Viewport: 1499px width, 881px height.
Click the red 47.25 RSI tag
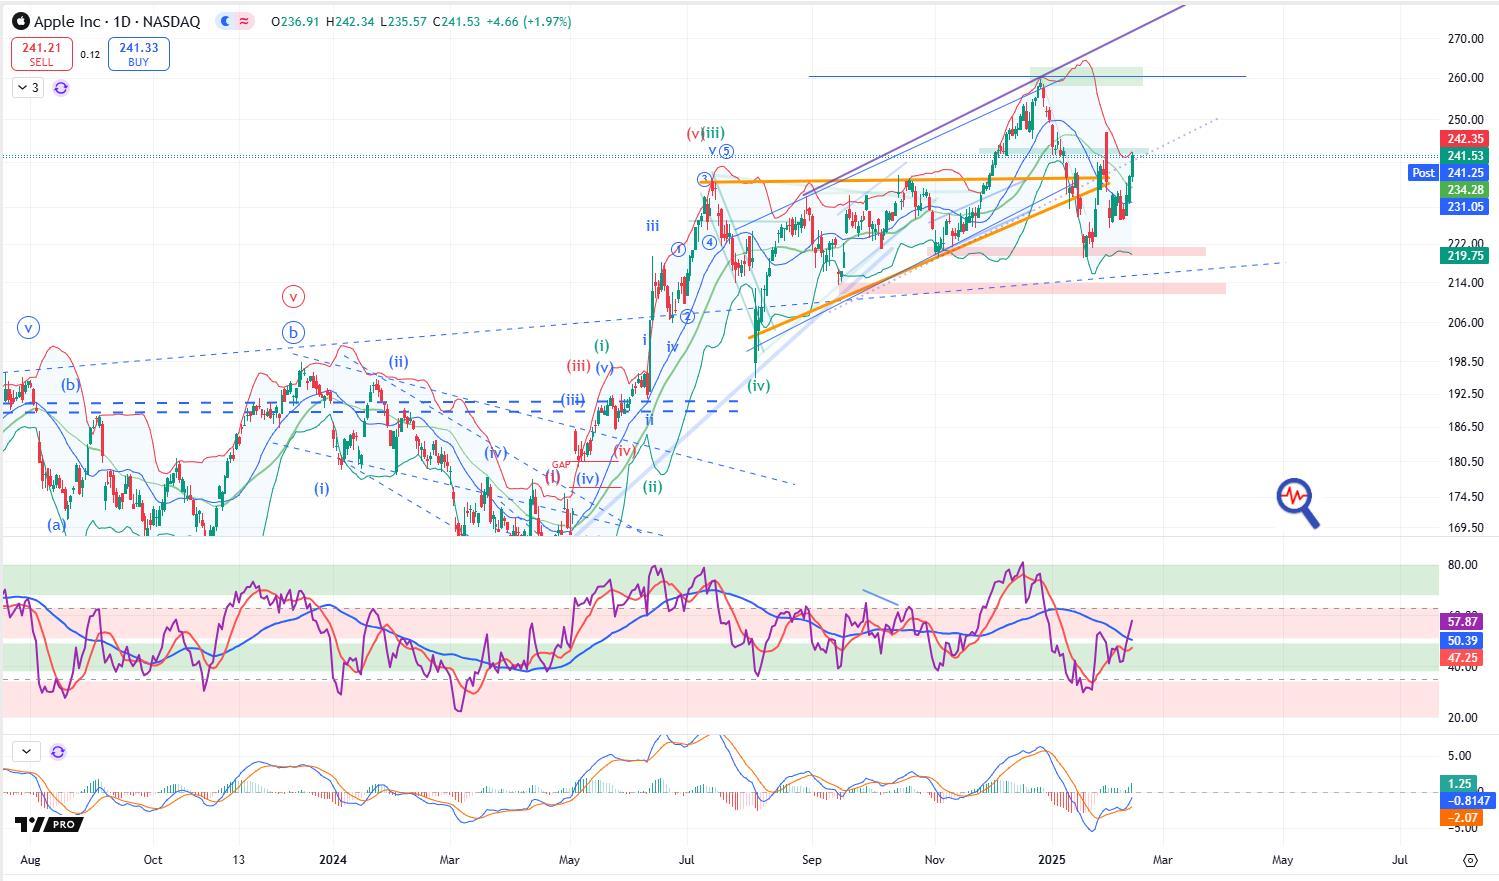pos(1462,658)
